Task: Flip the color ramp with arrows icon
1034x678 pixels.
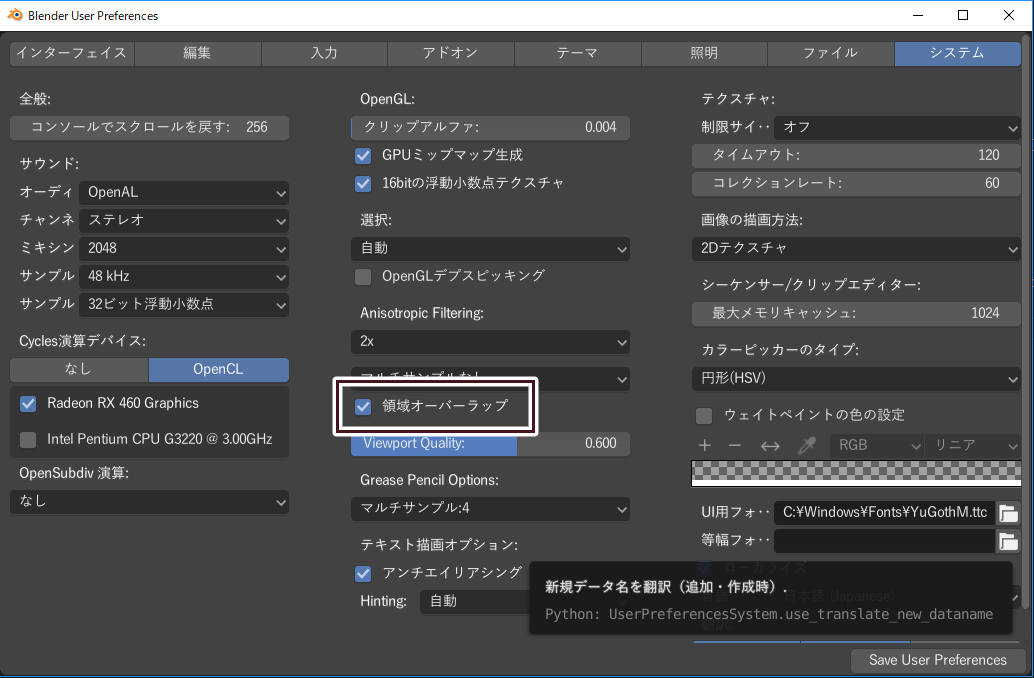Action: 770,446
